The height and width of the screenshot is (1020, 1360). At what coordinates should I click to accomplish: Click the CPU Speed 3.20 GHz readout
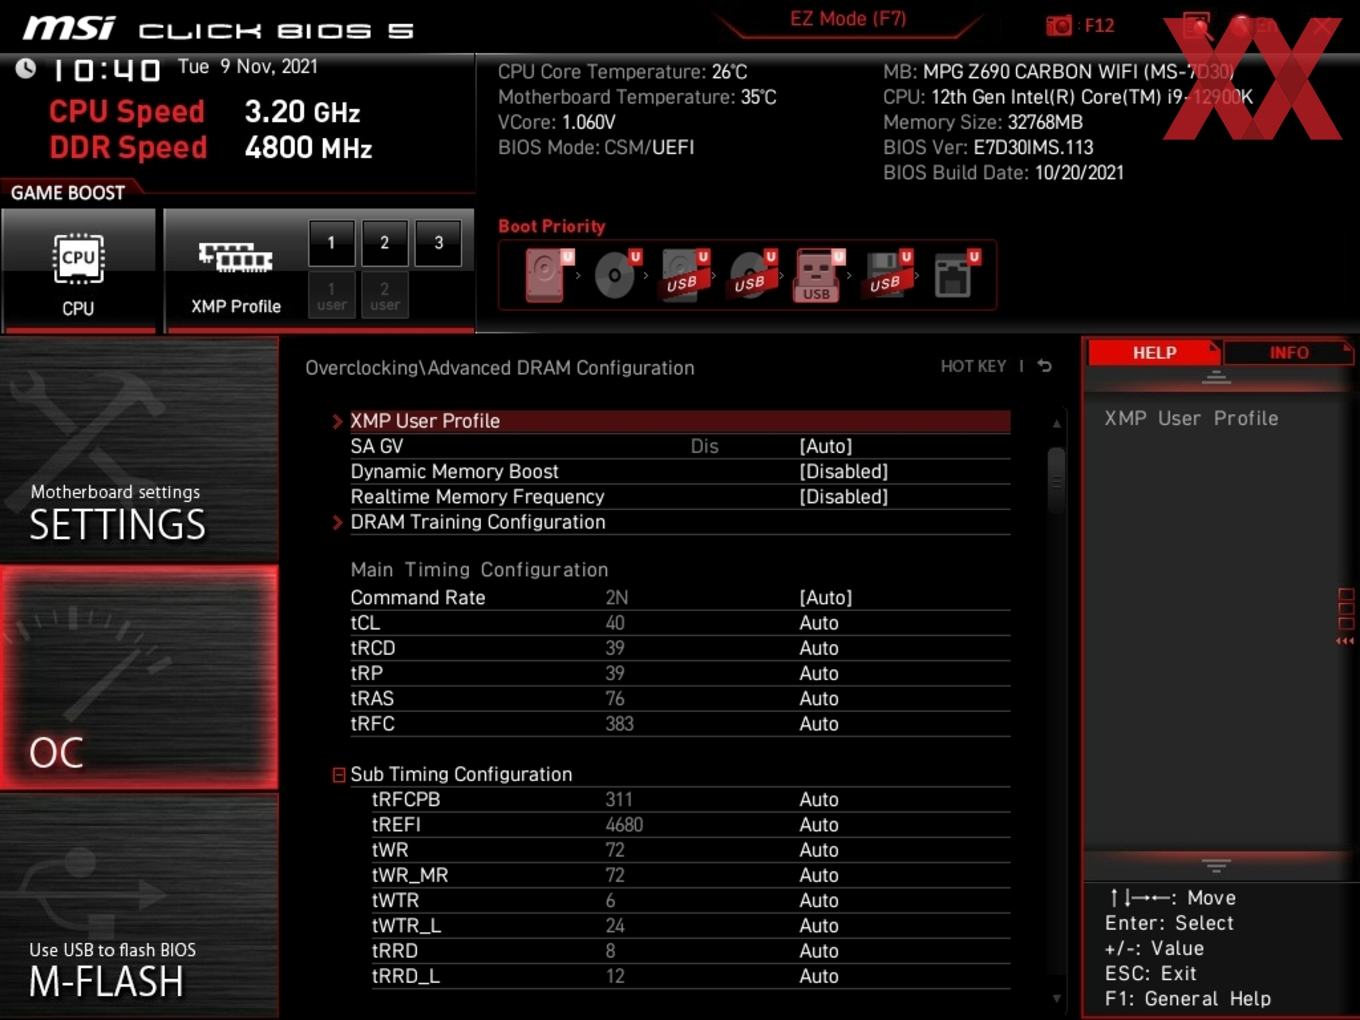[205, 112]
